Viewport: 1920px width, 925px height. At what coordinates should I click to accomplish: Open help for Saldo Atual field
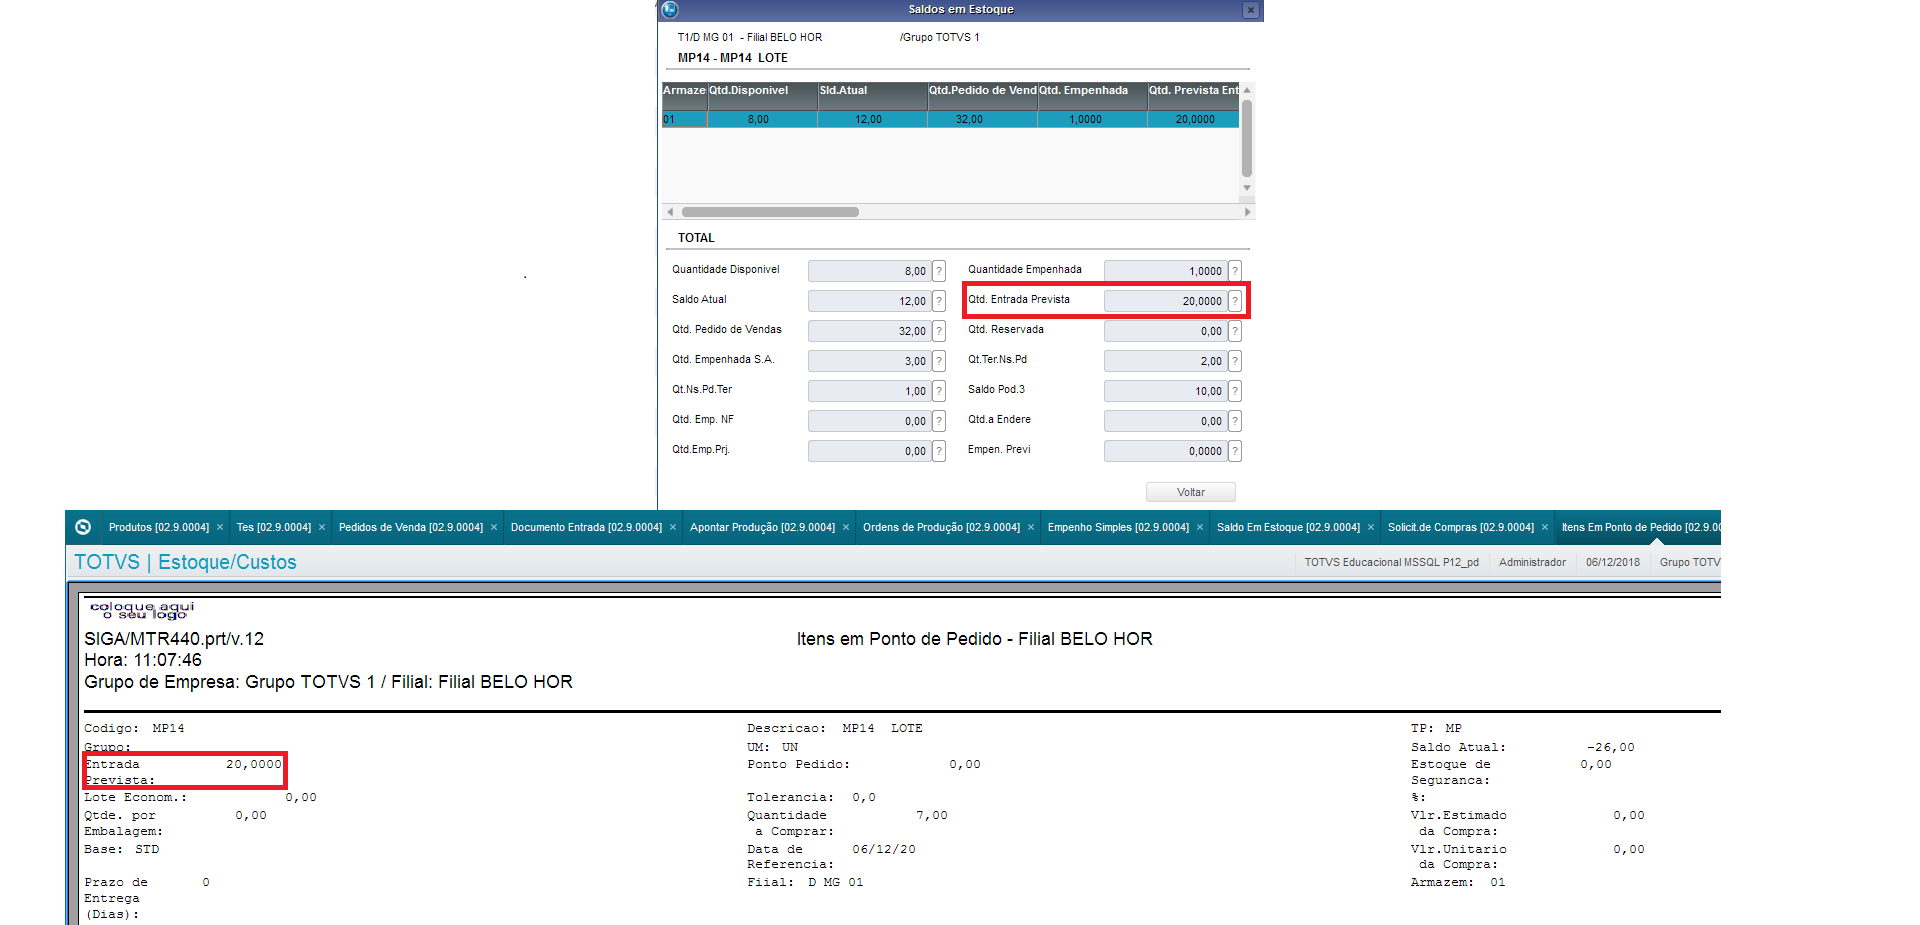(x=939, y=301)
